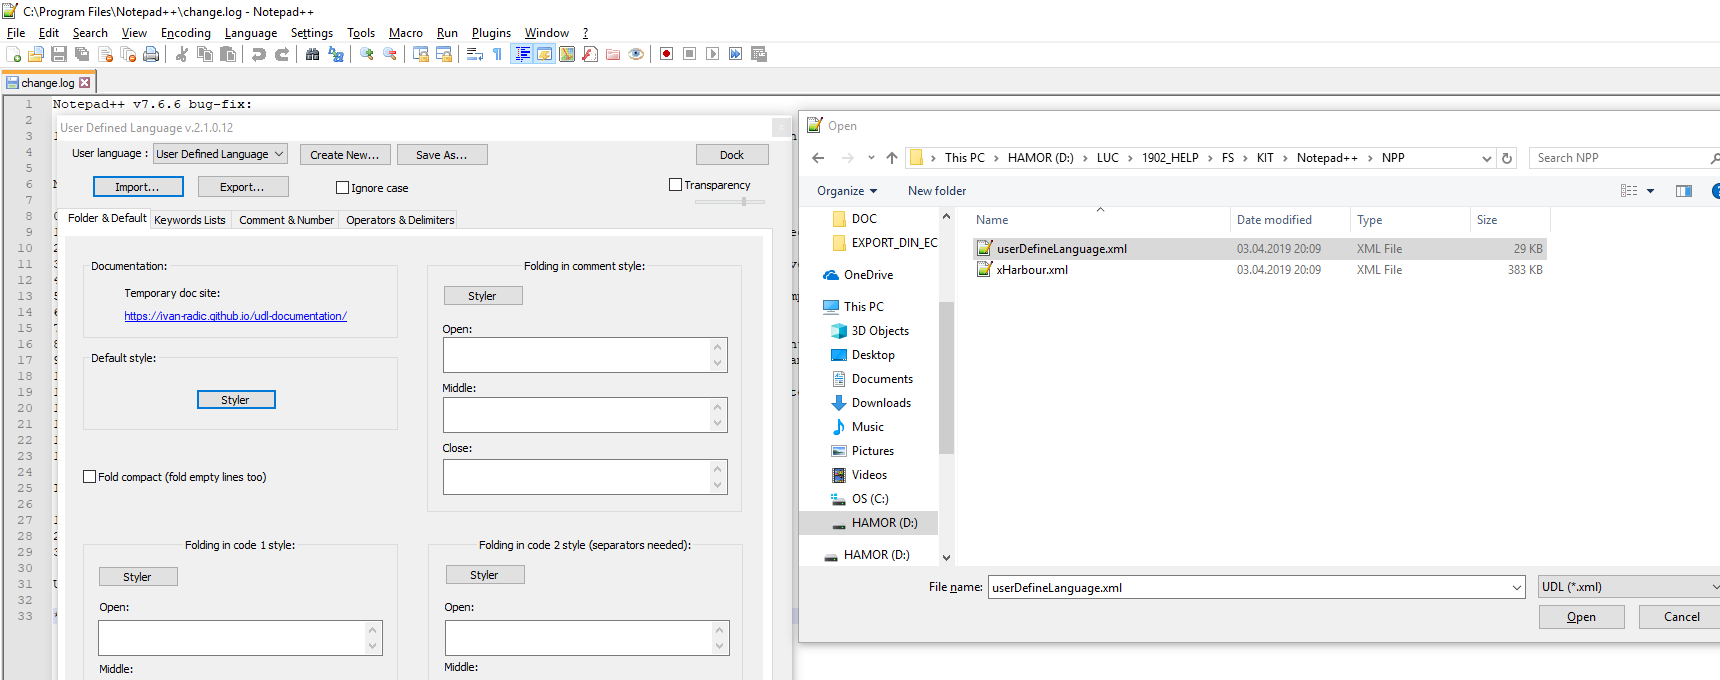Click the New file toolbar icon

click(x=13, y=54)
